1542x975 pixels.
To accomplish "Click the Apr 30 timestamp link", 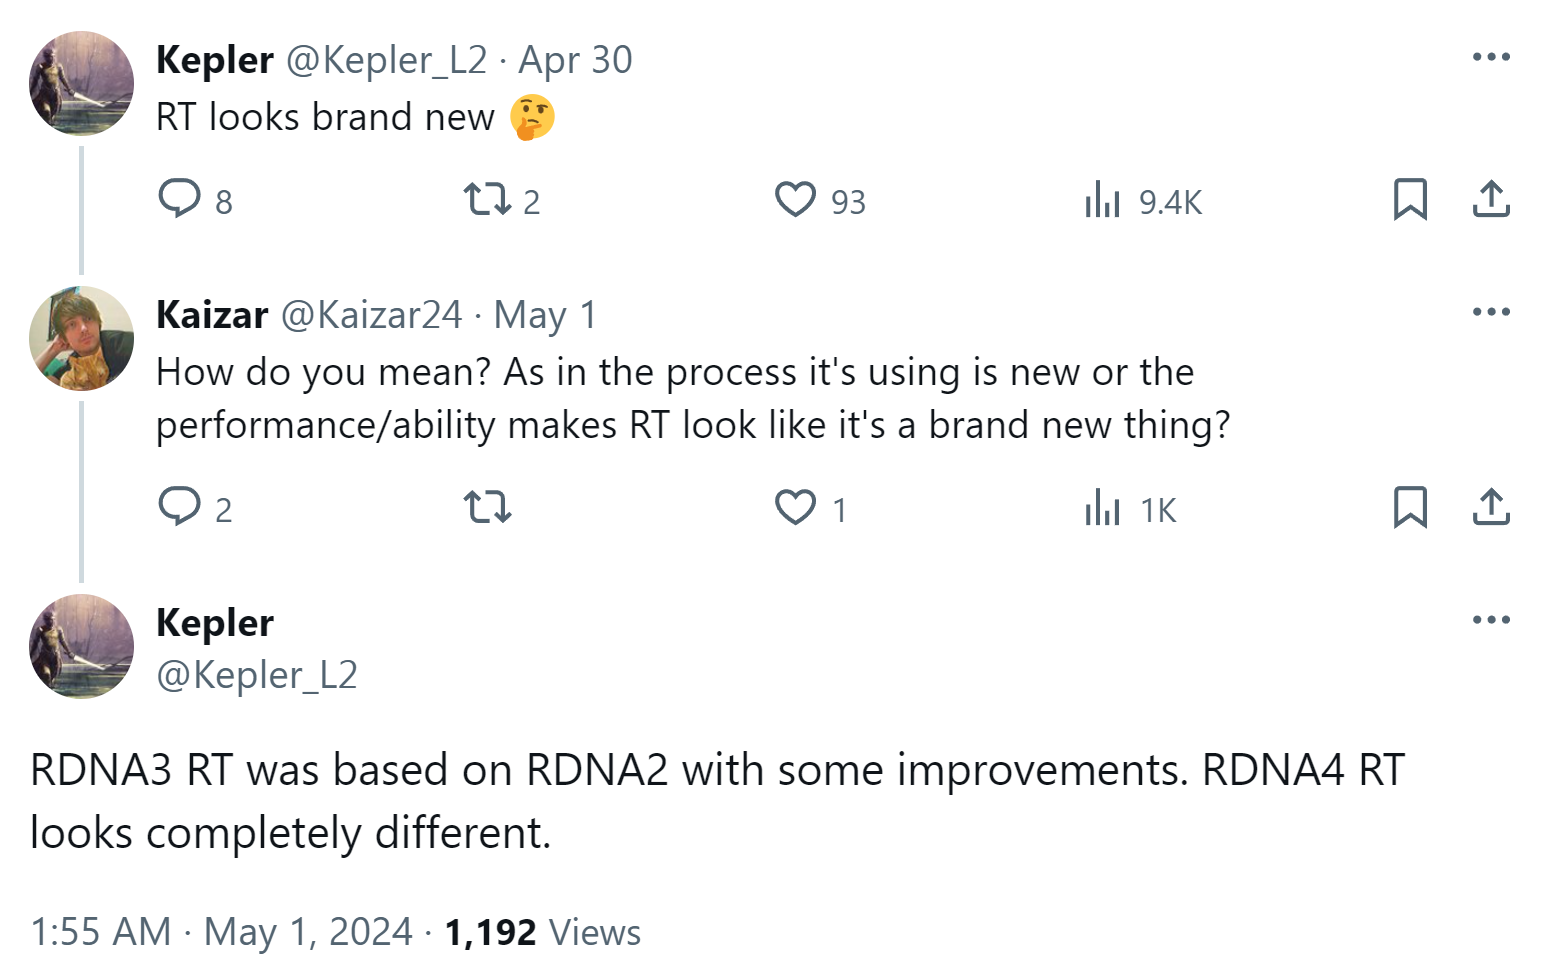I will point(575,60).
